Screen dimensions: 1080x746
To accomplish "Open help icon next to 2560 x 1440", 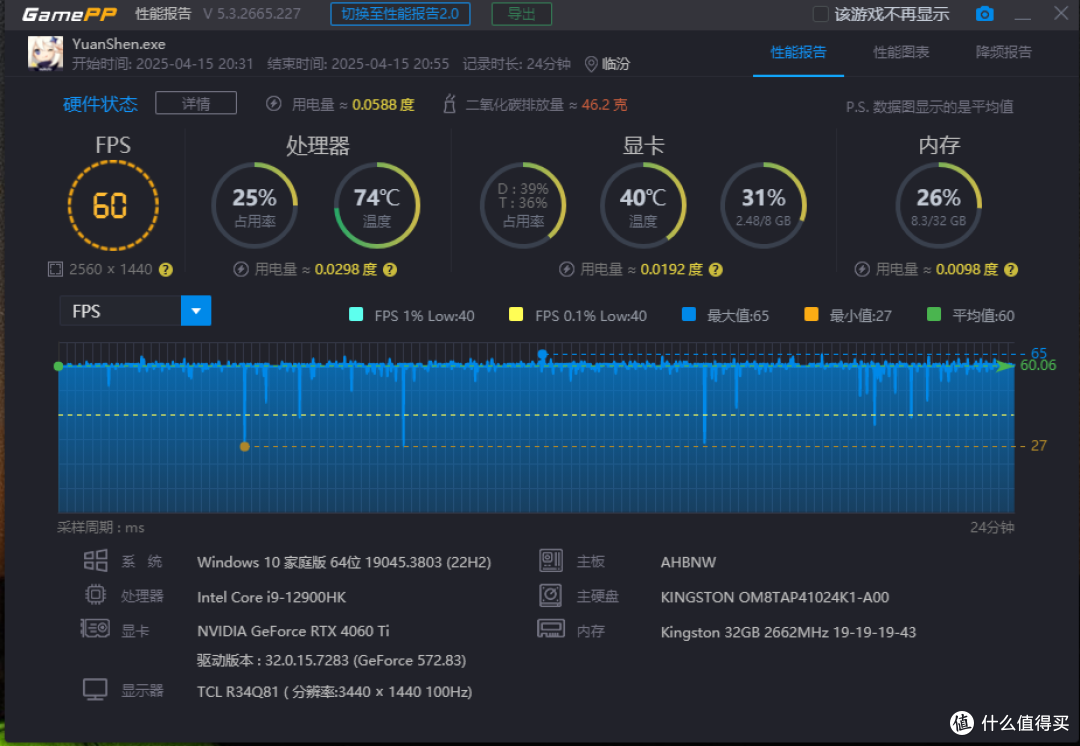I will click(166, 269).
